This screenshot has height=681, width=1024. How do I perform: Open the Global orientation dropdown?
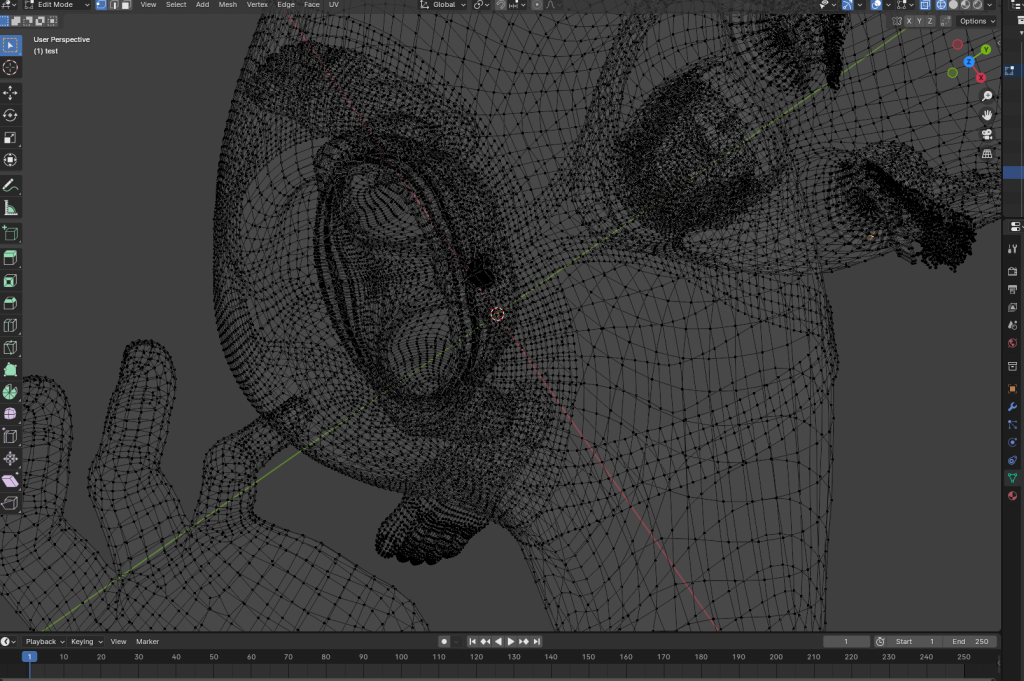coord(443,5)
